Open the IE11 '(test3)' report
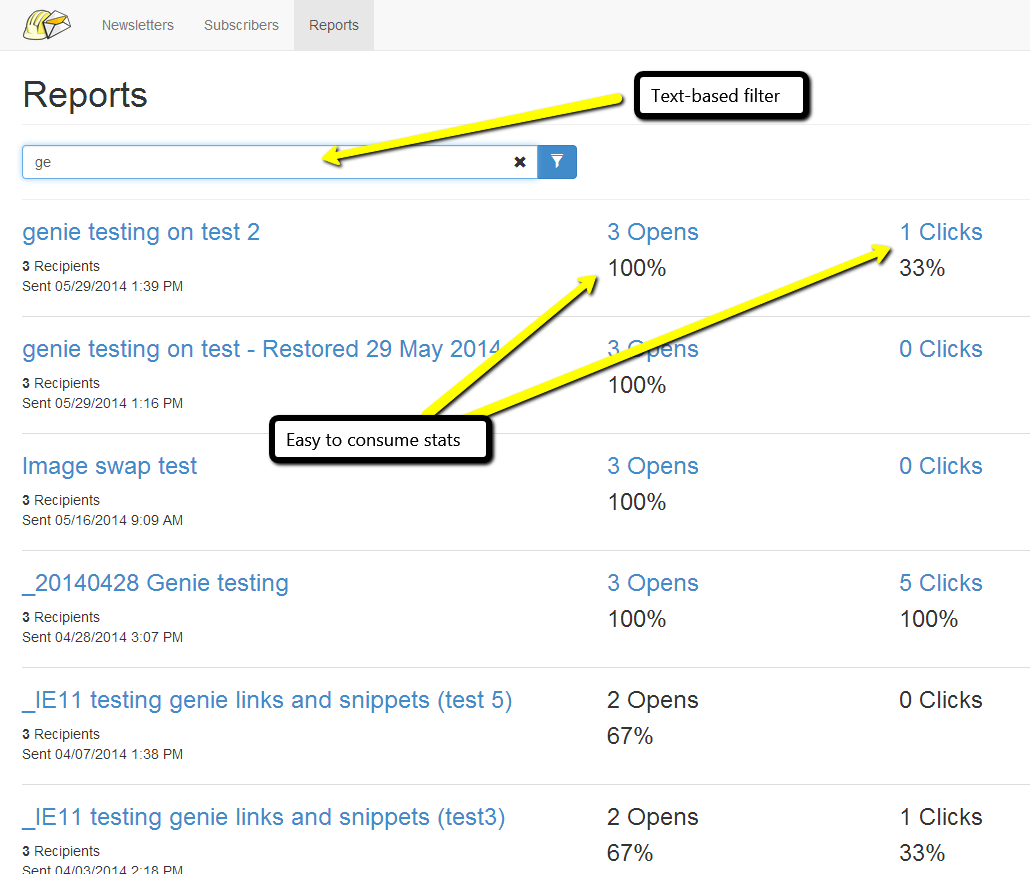The image size is (1030, 874). click(x=264, y=817)
